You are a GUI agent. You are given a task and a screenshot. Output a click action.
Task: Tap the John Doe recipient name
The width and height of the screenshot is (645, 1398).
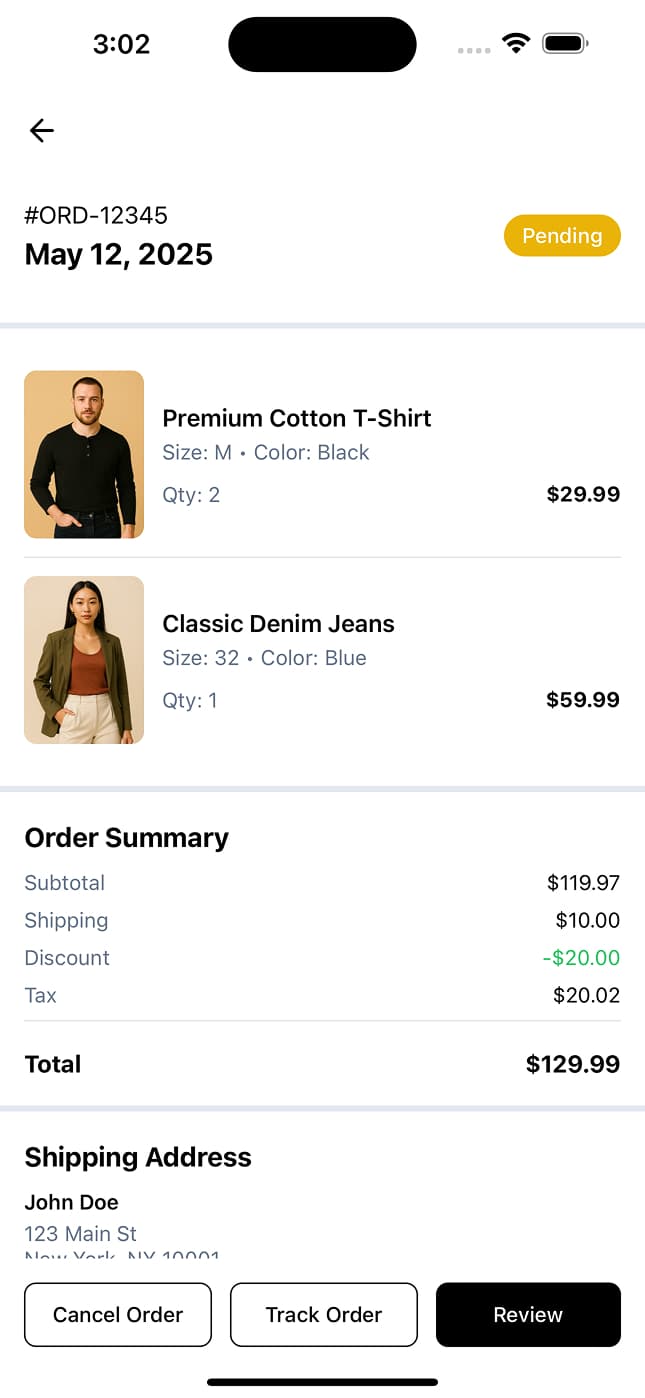[x=72, y=1202]
